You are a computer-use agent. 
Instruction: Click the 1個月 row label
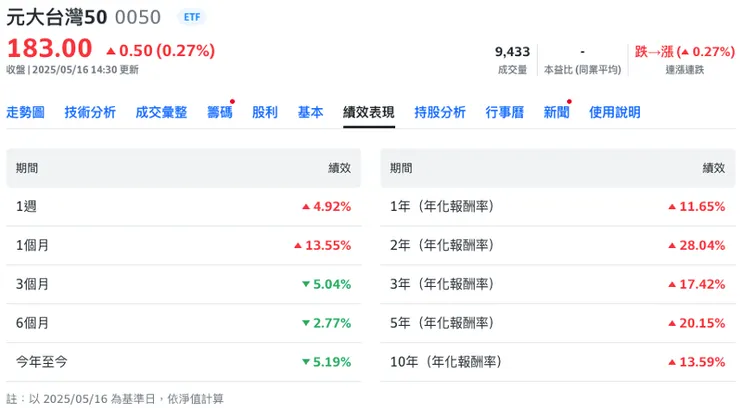[x=33, y=245]
